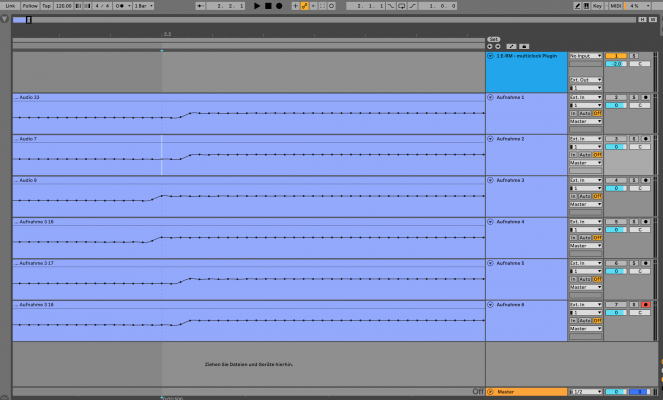Arm Aufnahme 1 for recording
663x400 pixels.
click(x=645, y=97)
